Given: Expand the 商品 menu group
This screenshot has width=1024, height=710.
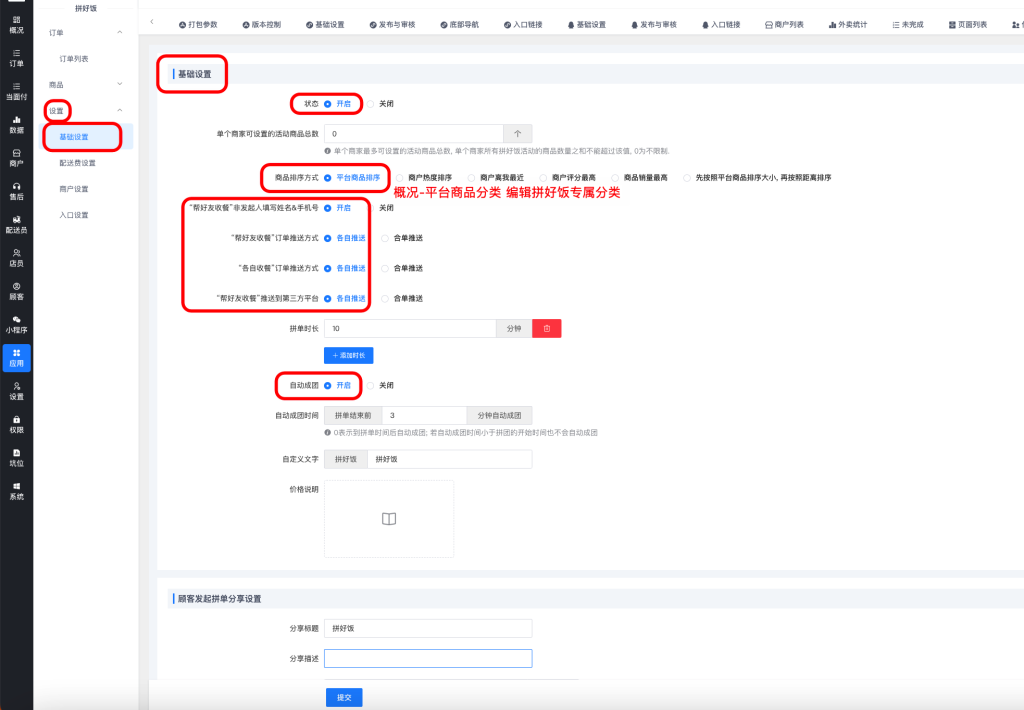Looking at the screenshot, I should pos(120,85).
